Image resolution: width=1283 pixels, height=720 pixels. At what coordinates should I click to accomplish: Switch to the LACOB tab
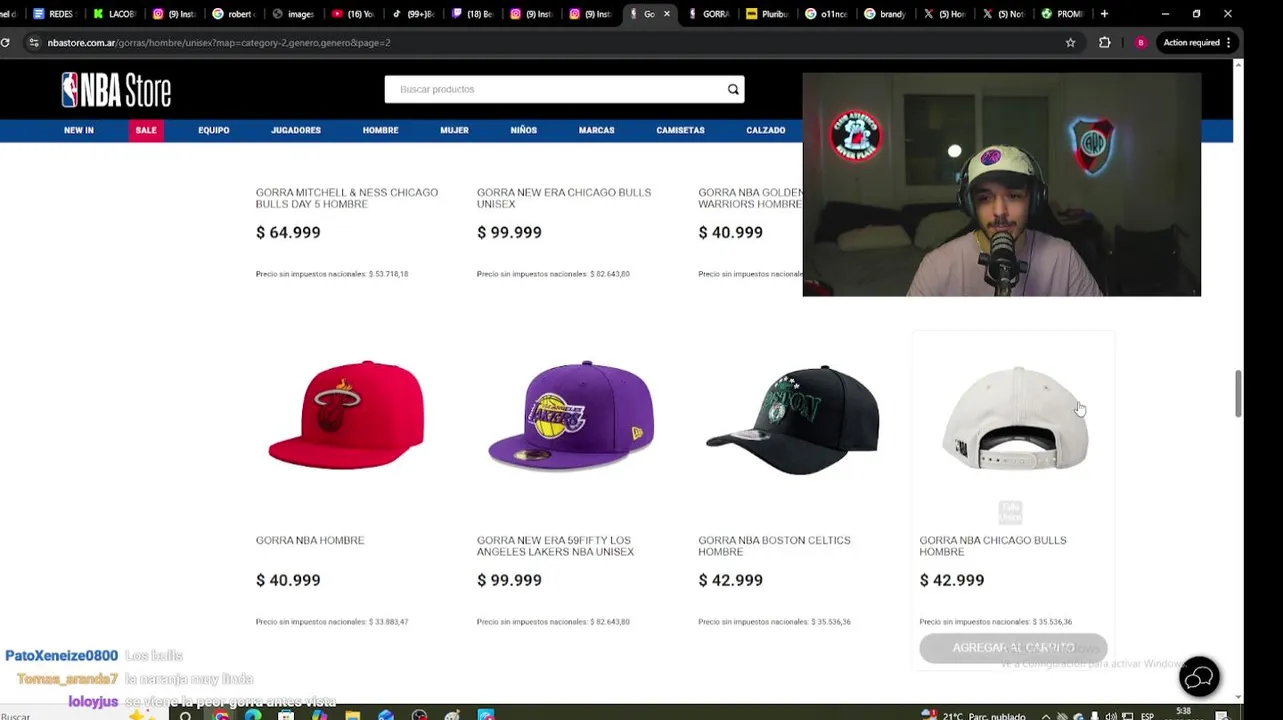[113, 14]
